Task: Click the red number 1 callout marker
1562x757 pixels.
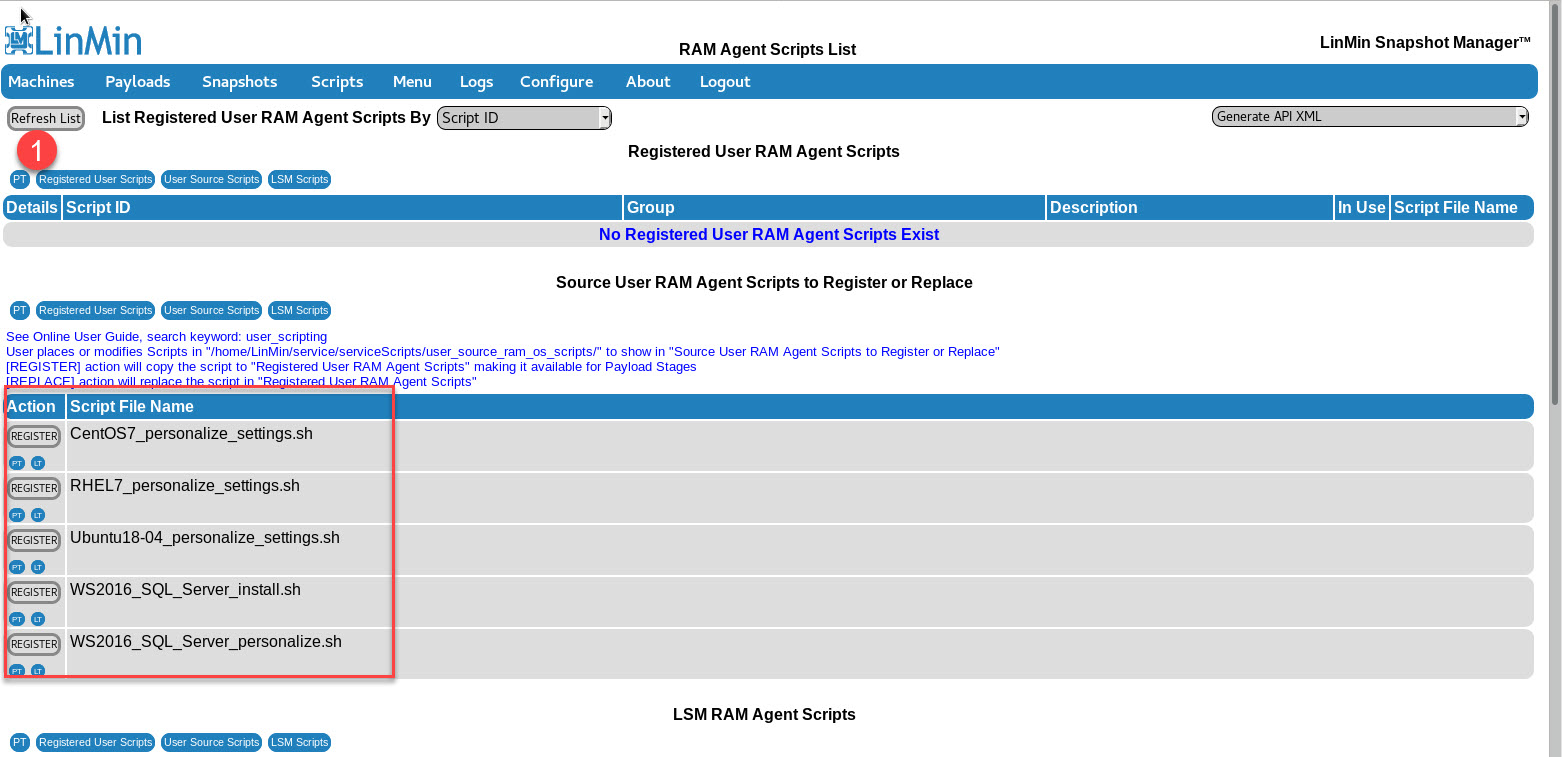Action: 37,151
